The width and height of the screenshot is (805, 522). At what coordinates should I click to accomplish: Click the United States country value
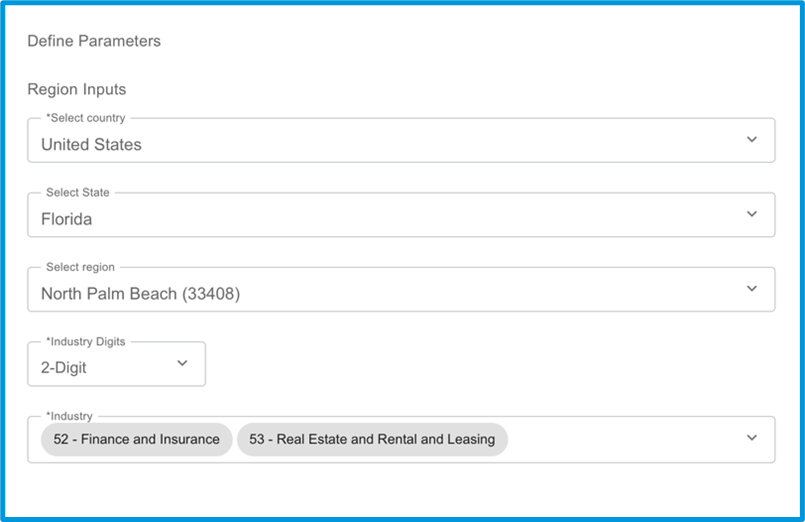coord(91,145)
